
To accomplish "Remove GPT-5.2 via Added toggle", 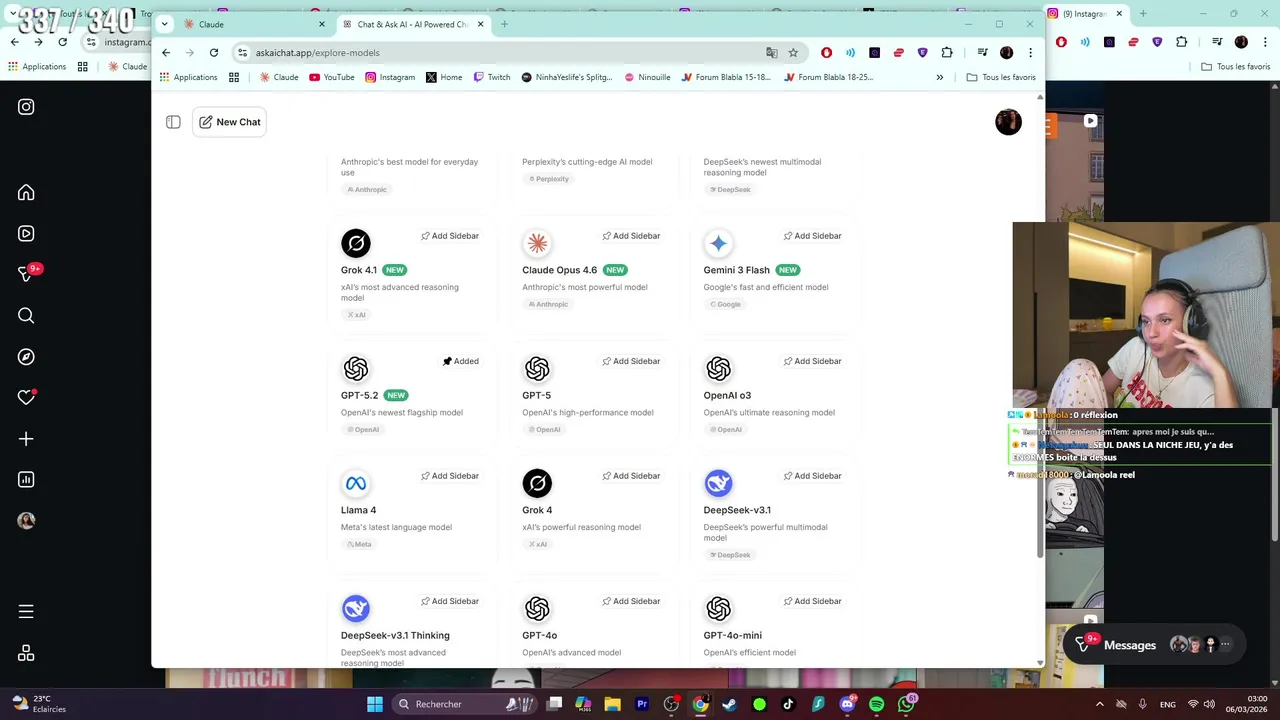I will click(461, 361).
